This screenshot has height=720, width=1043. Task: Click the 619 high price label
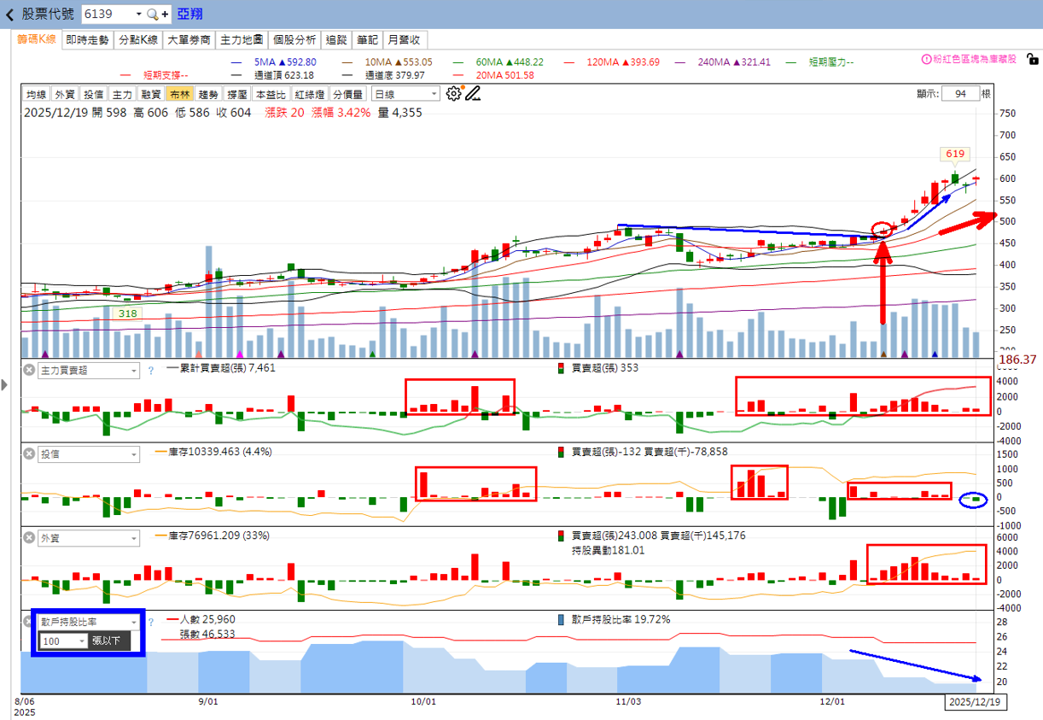click(955, 154)
